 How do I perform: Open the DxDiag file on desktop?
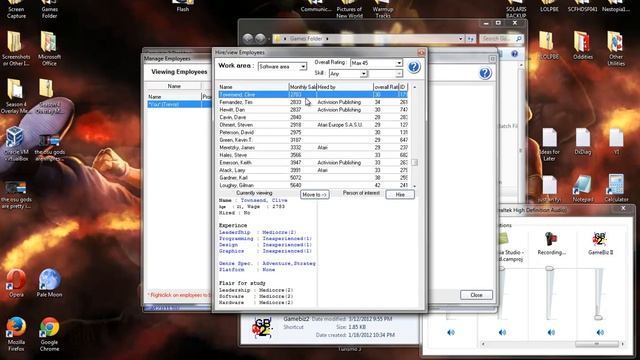point(583,141)
